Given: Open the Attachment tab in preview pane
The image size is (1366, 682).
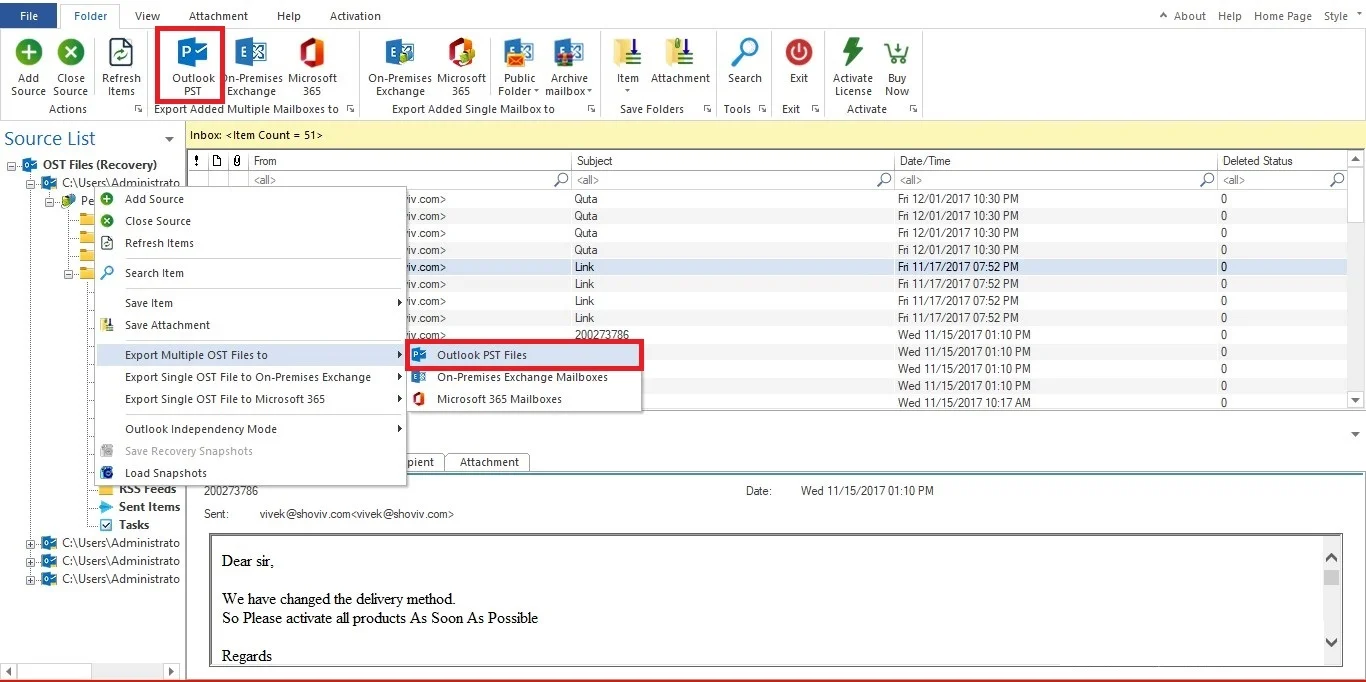Looking at the screenshot, I should [489, 462].
